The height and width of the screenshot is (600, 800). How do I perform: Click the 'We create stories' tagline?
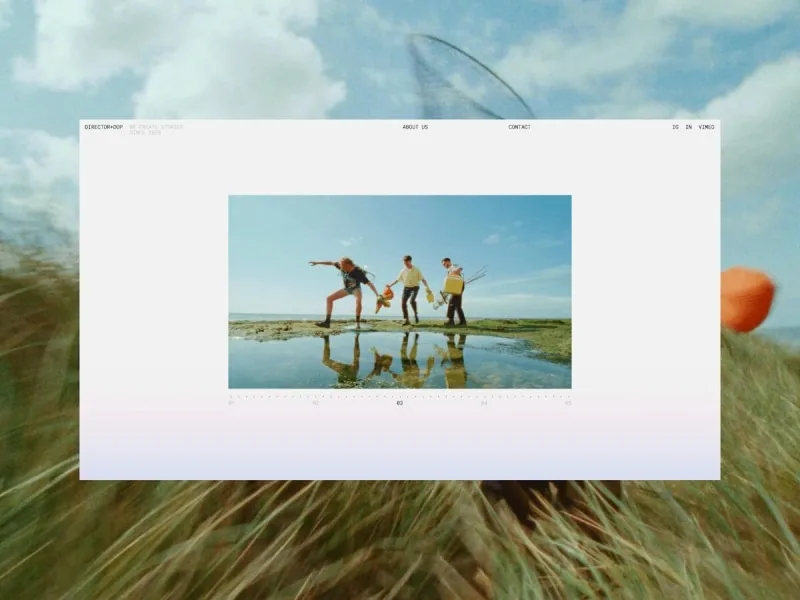click(x=156, y=127)
